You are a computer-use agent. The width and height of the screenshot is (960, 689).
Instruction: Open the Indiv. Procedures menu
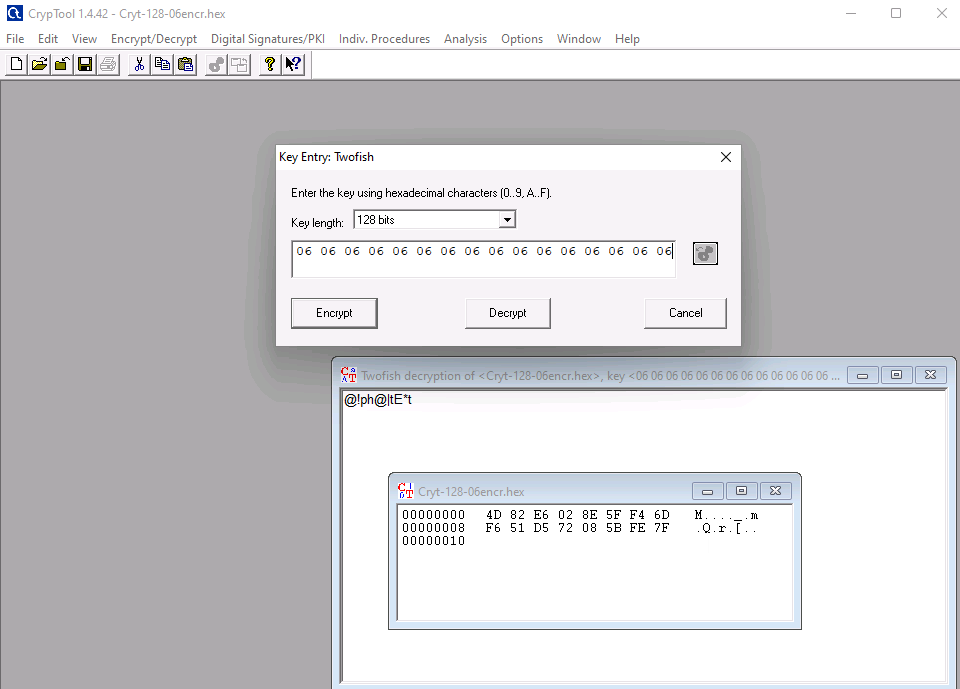pyautogui.click(x=384, y=39)
